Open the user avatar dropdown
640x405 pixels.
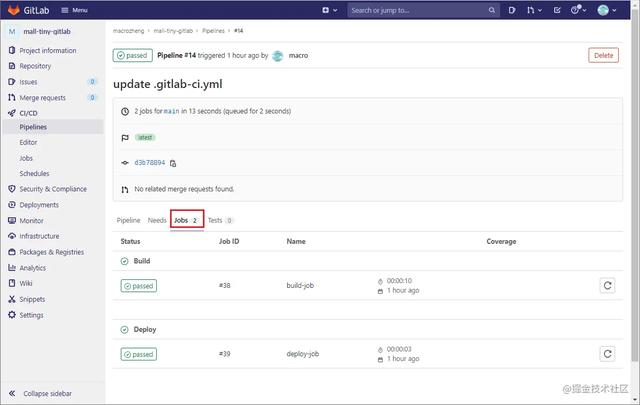[607, 10]
